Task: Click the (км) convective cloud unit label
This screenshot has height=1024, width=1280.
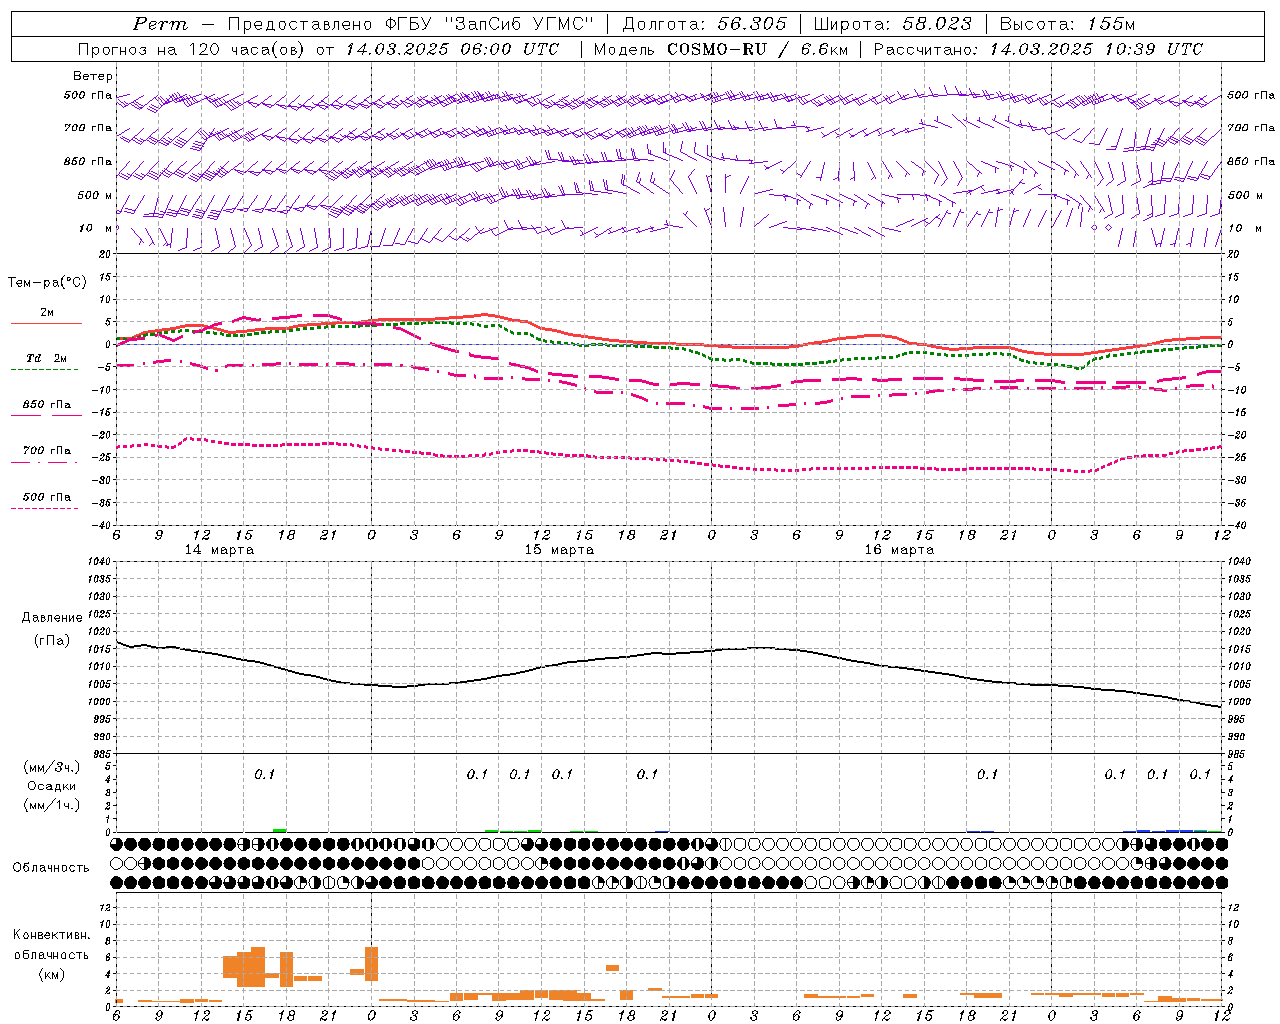Action: 52,974
